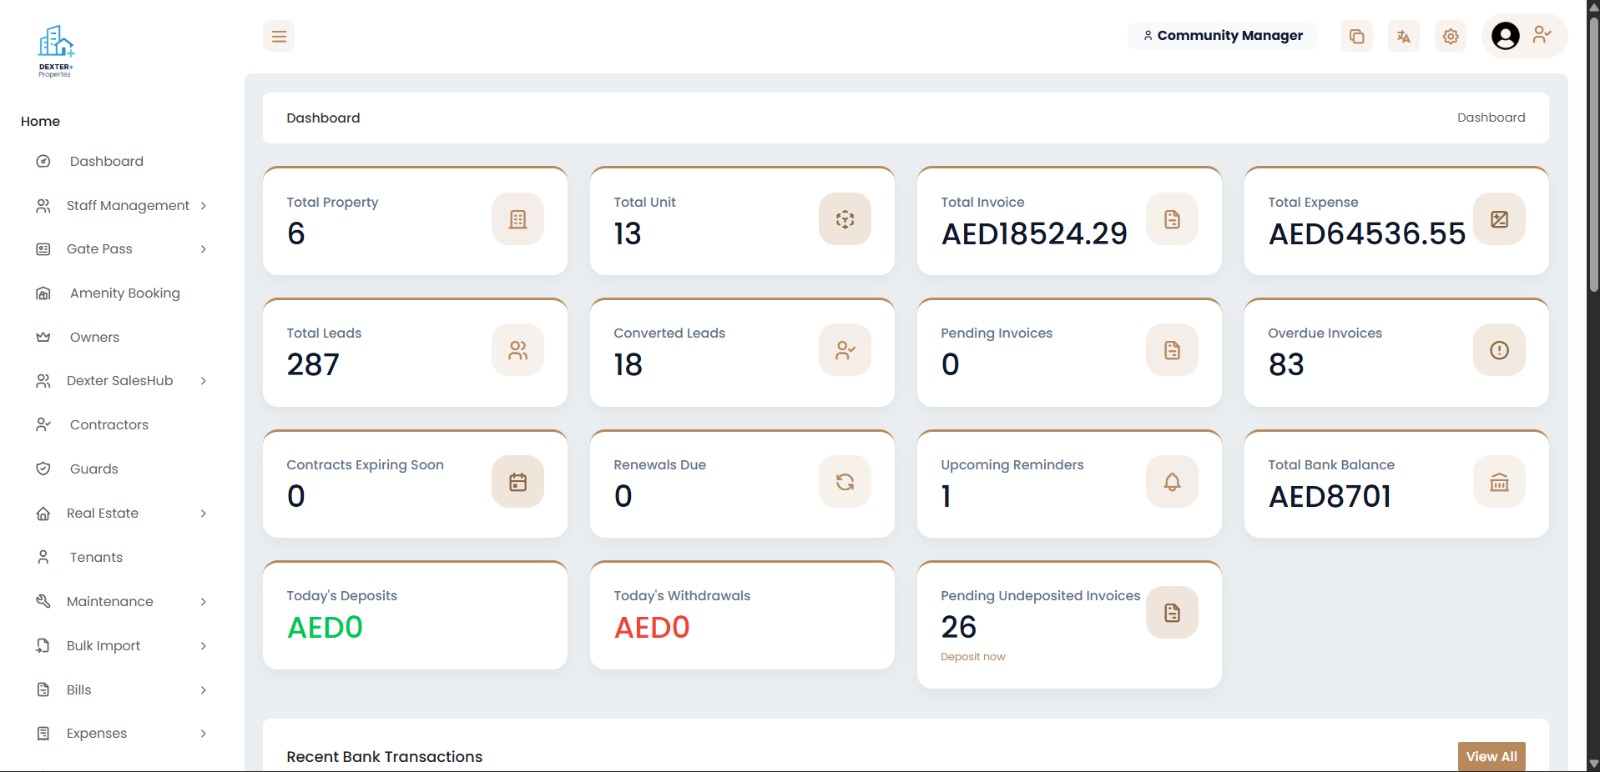
Task: Click the Pending Undeposited Invoices document icon
Action: click(x=1172, y=612)
